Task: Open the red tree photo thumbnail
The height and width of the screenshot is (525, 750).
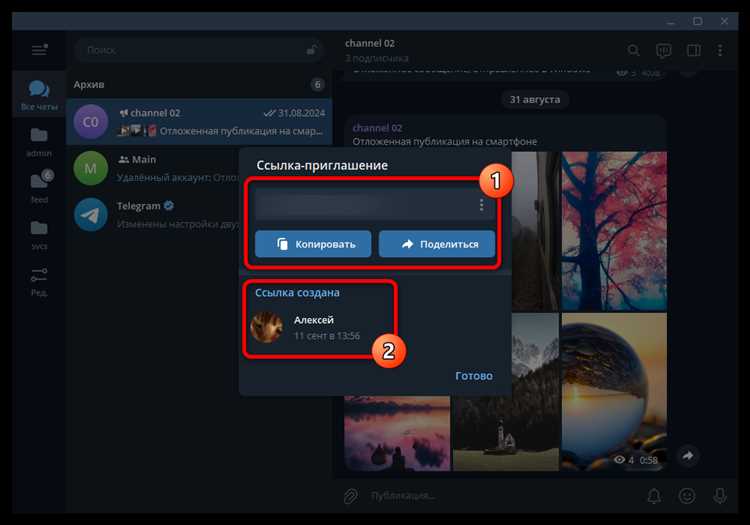Action: coord(614,231)
